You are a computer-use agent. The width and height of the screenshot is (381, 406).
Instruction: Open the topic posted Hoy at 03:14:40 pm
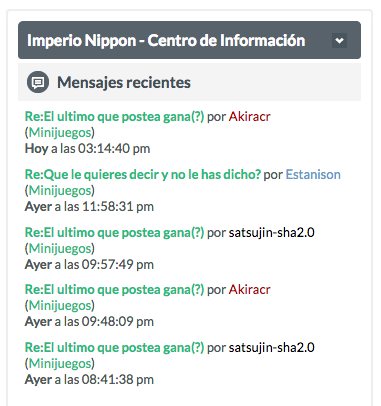[114, 117]
